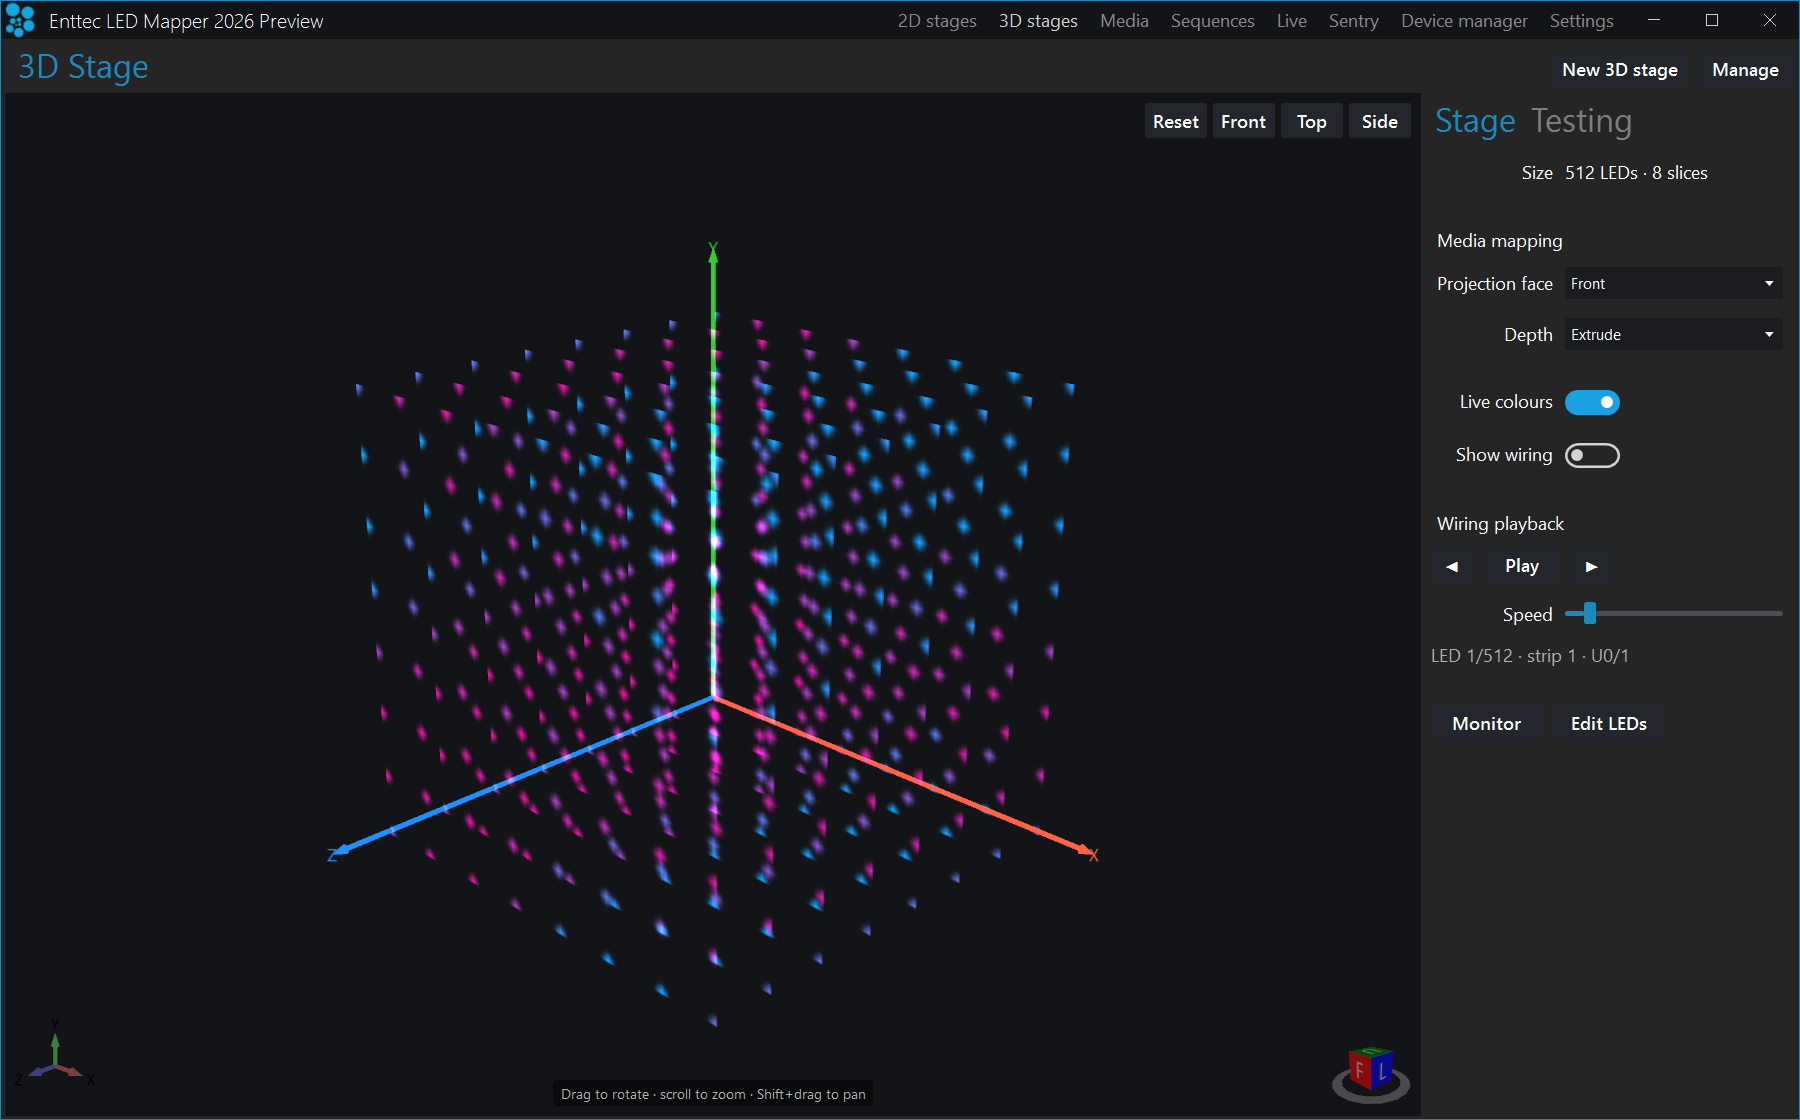This screenshot has width=1800, height=1120.
Task: Open the Settings tab
Action: pyautogui.click(x=1581, y=21)
